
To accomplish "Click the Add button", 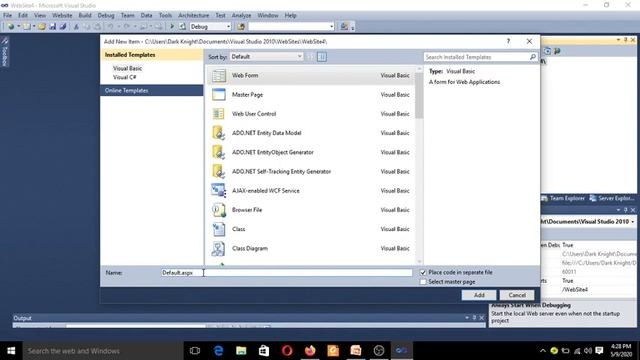I will point(479,295).
